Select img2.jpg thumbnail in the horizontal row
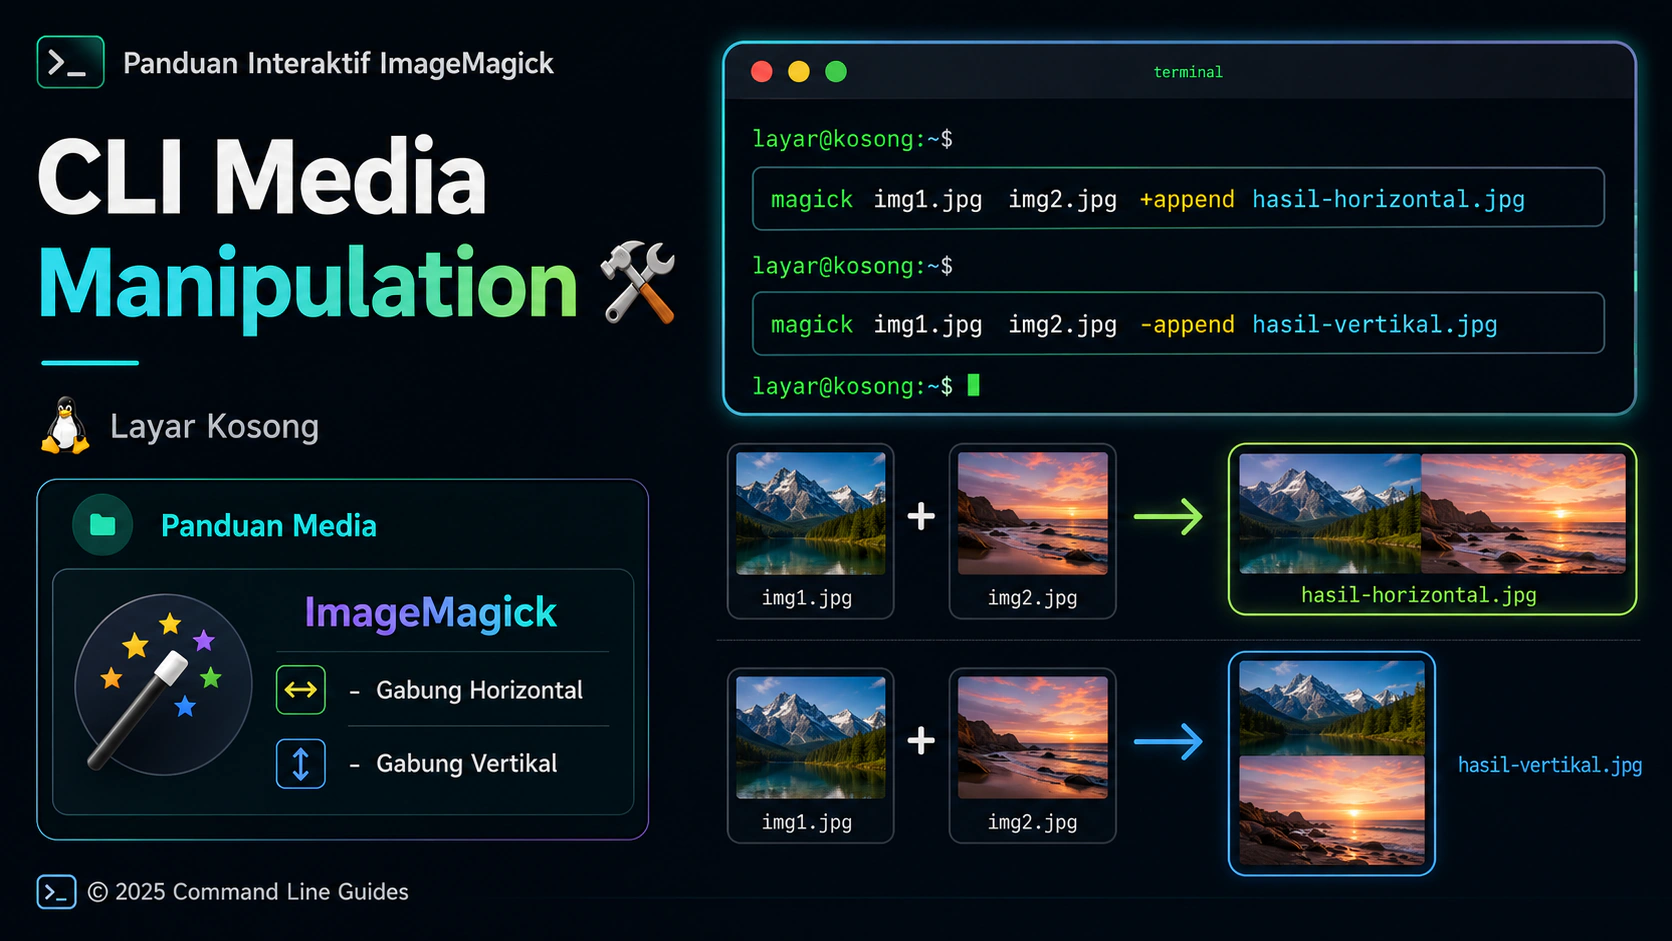This screenshot has height=941, width=1672. pyautogui.click(x=1033, y=513)
